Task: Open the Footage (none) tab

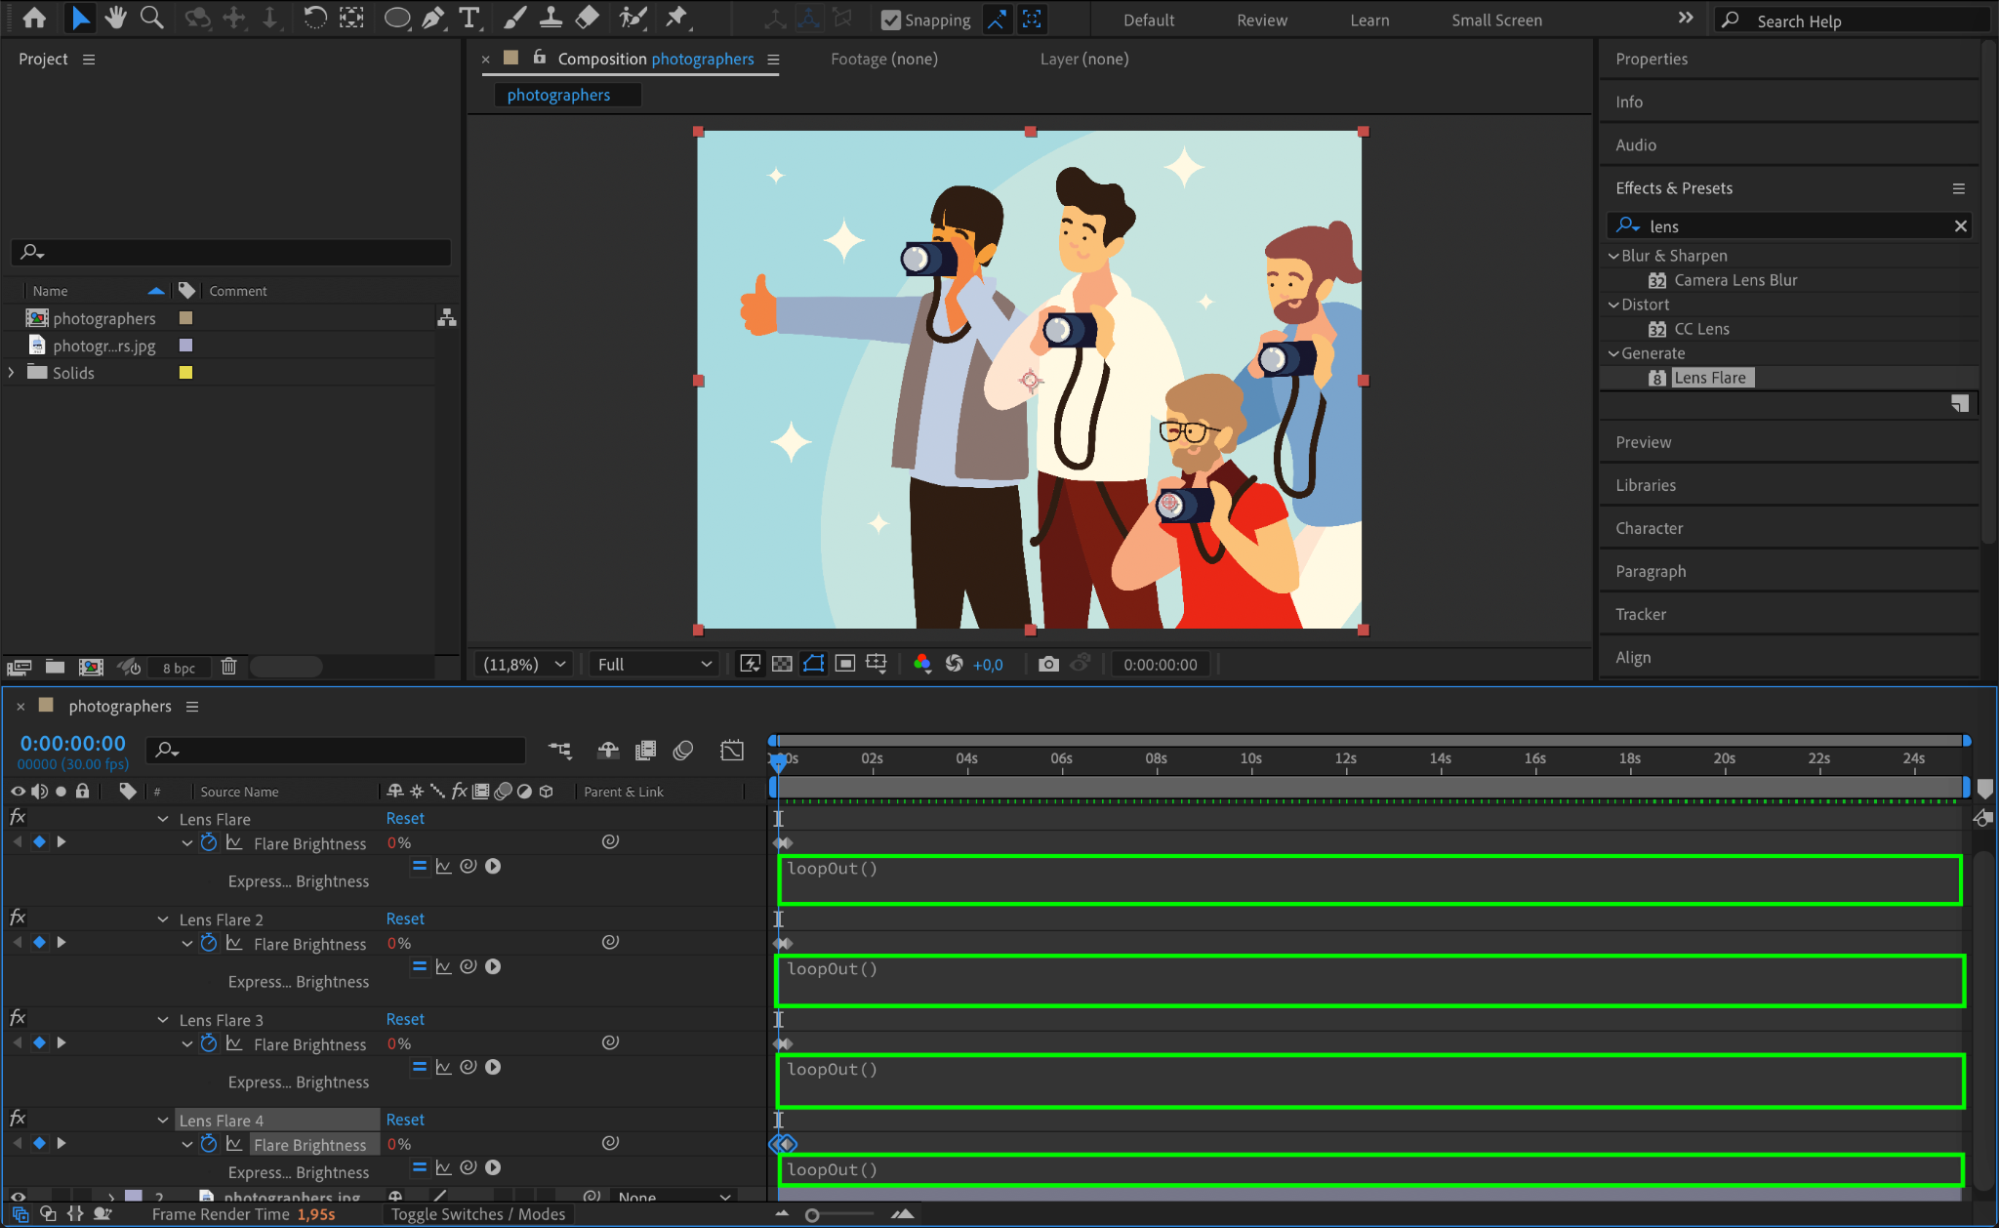Action: (x=884, y=59)
